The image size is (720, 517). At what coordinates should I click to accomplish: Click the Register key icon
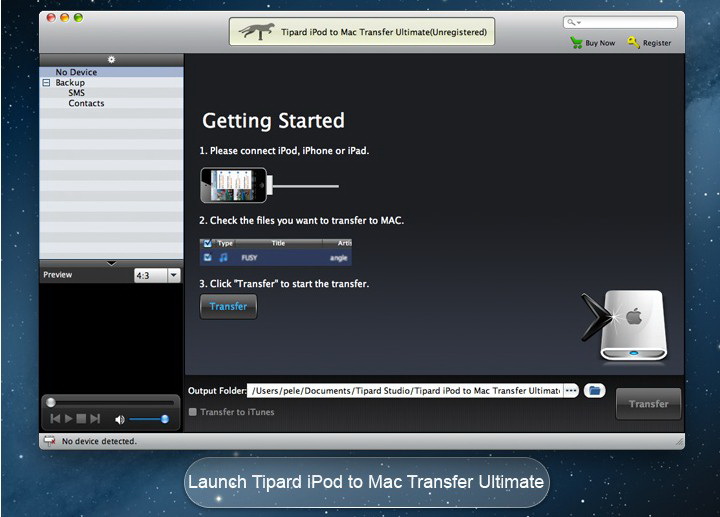coord(634,42)
